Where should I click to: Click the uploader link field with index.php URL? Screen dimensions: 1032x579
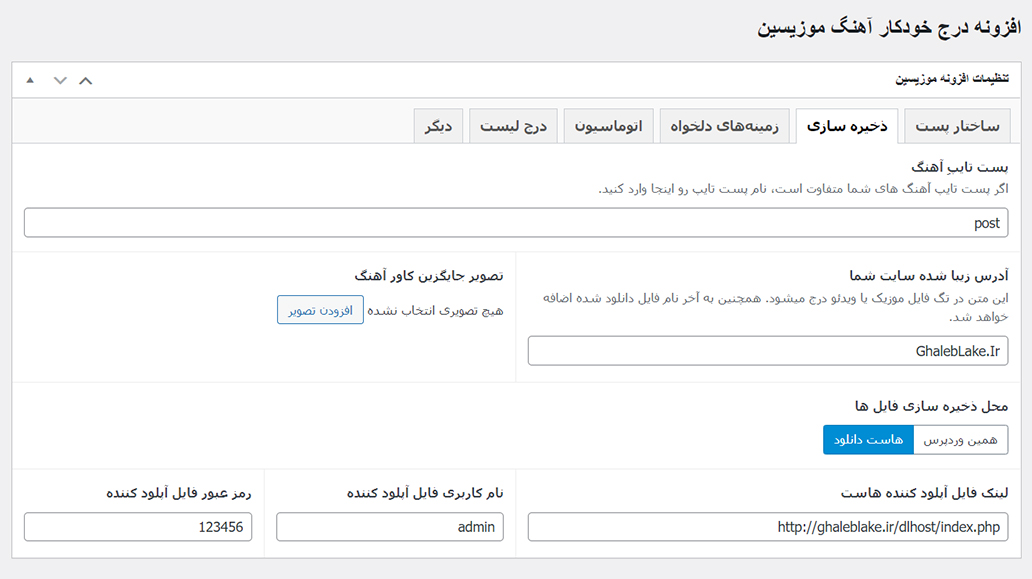tap(767, 527)
